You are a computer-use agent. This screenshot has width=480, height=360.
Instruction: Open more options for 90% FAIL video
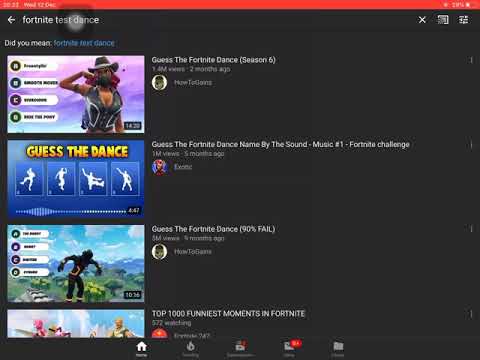pyautogui.click(x=471, y=229)
